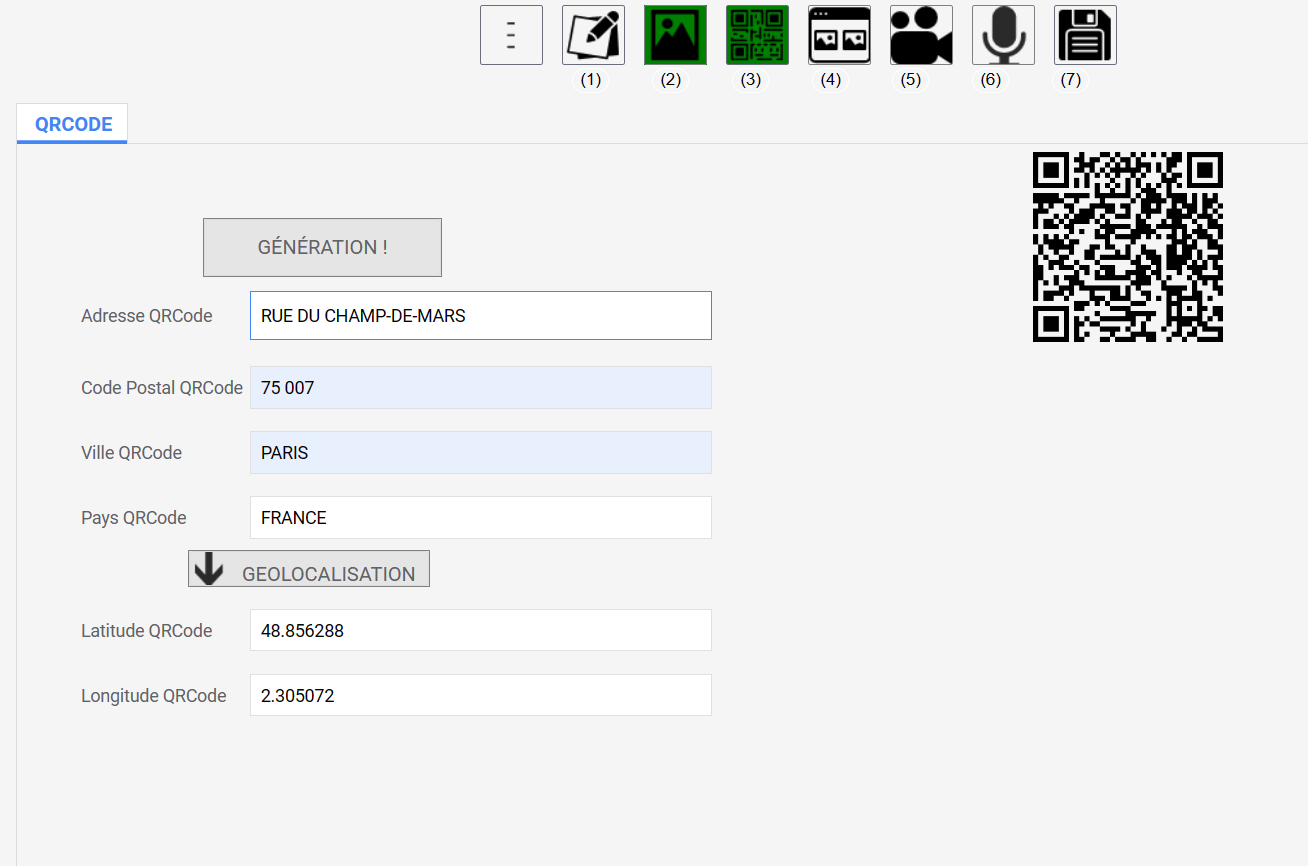Click the Longitude QRCode input field
Screen dimensions: 1308x866
tap(480, 696)
